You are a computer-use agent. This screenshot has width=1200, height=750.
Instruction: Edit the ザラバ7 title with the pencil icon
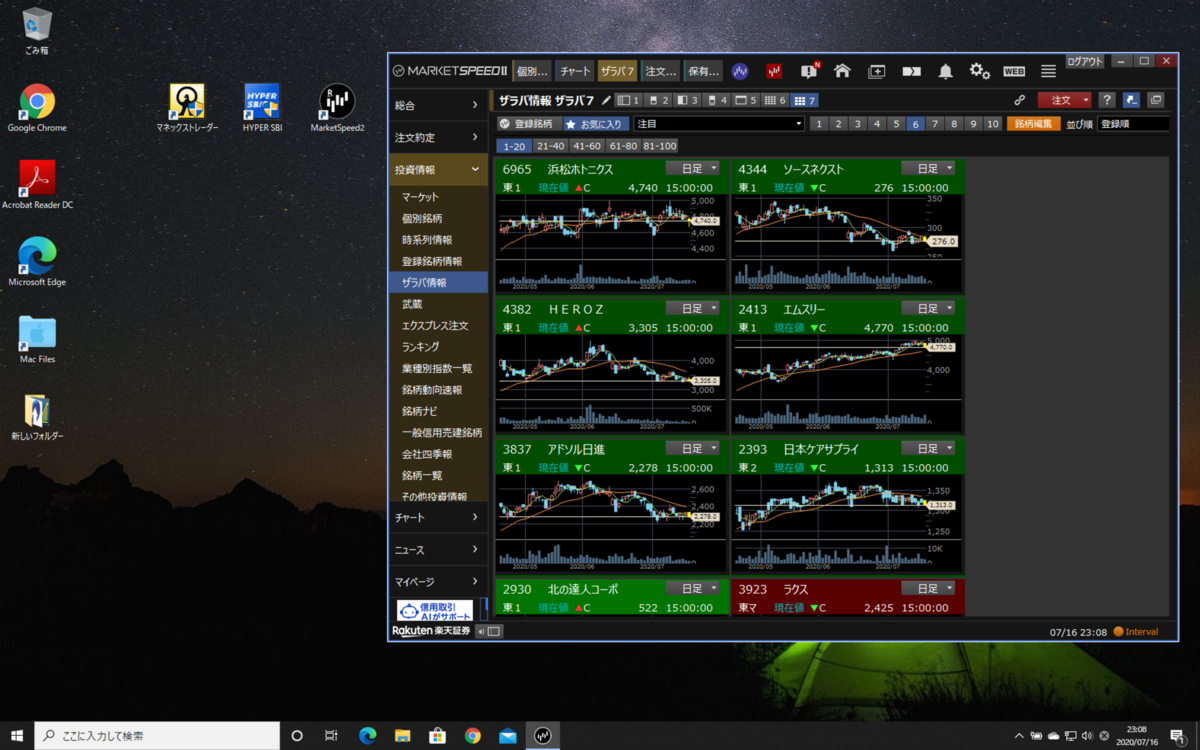[606, 100]
